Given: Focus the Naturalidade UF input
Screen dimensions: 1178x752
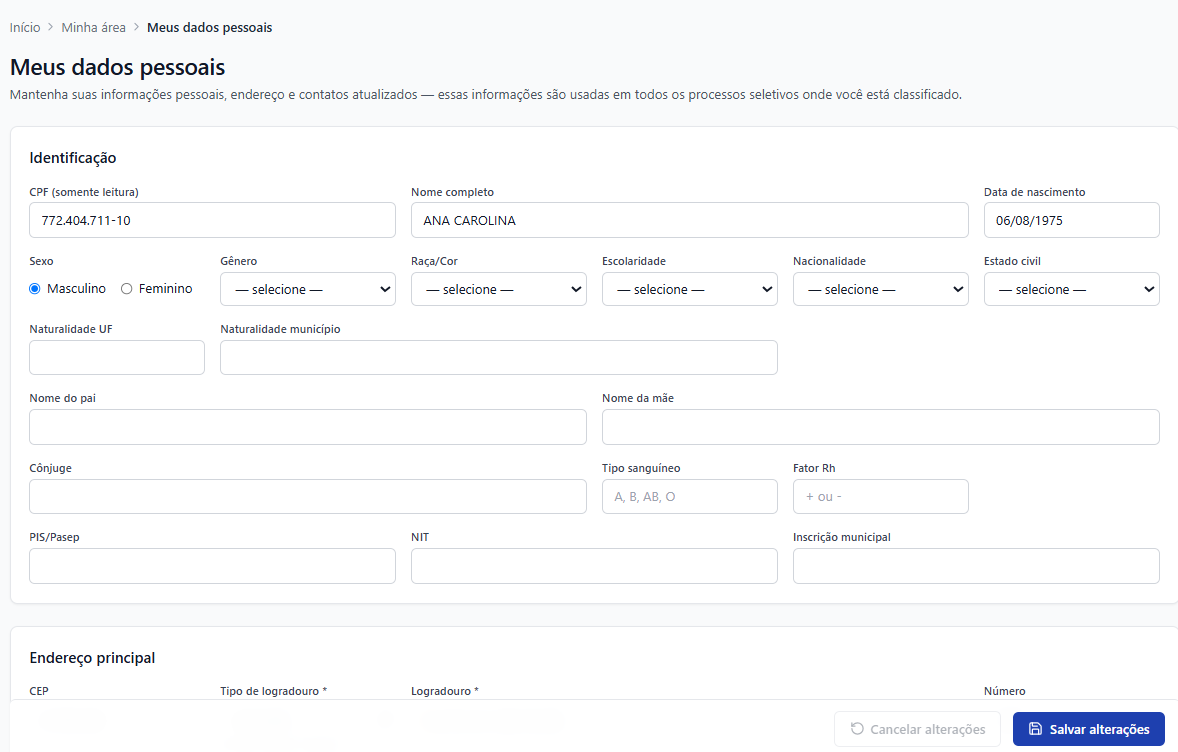Looking at the screenshot, I should (x=117, y=358).
